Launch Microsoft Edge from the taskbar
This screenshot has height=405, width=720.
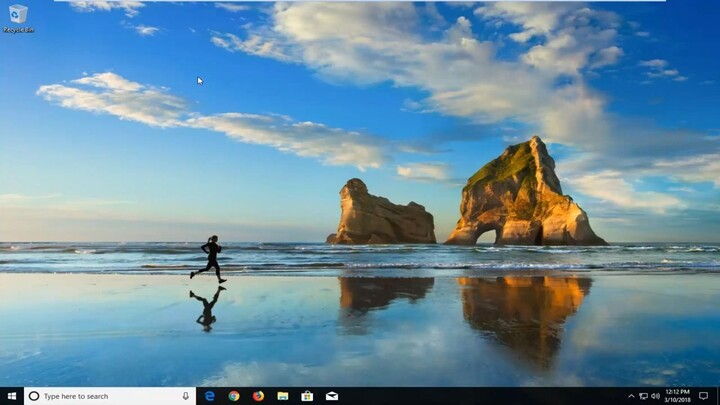[x=210, y=396]
